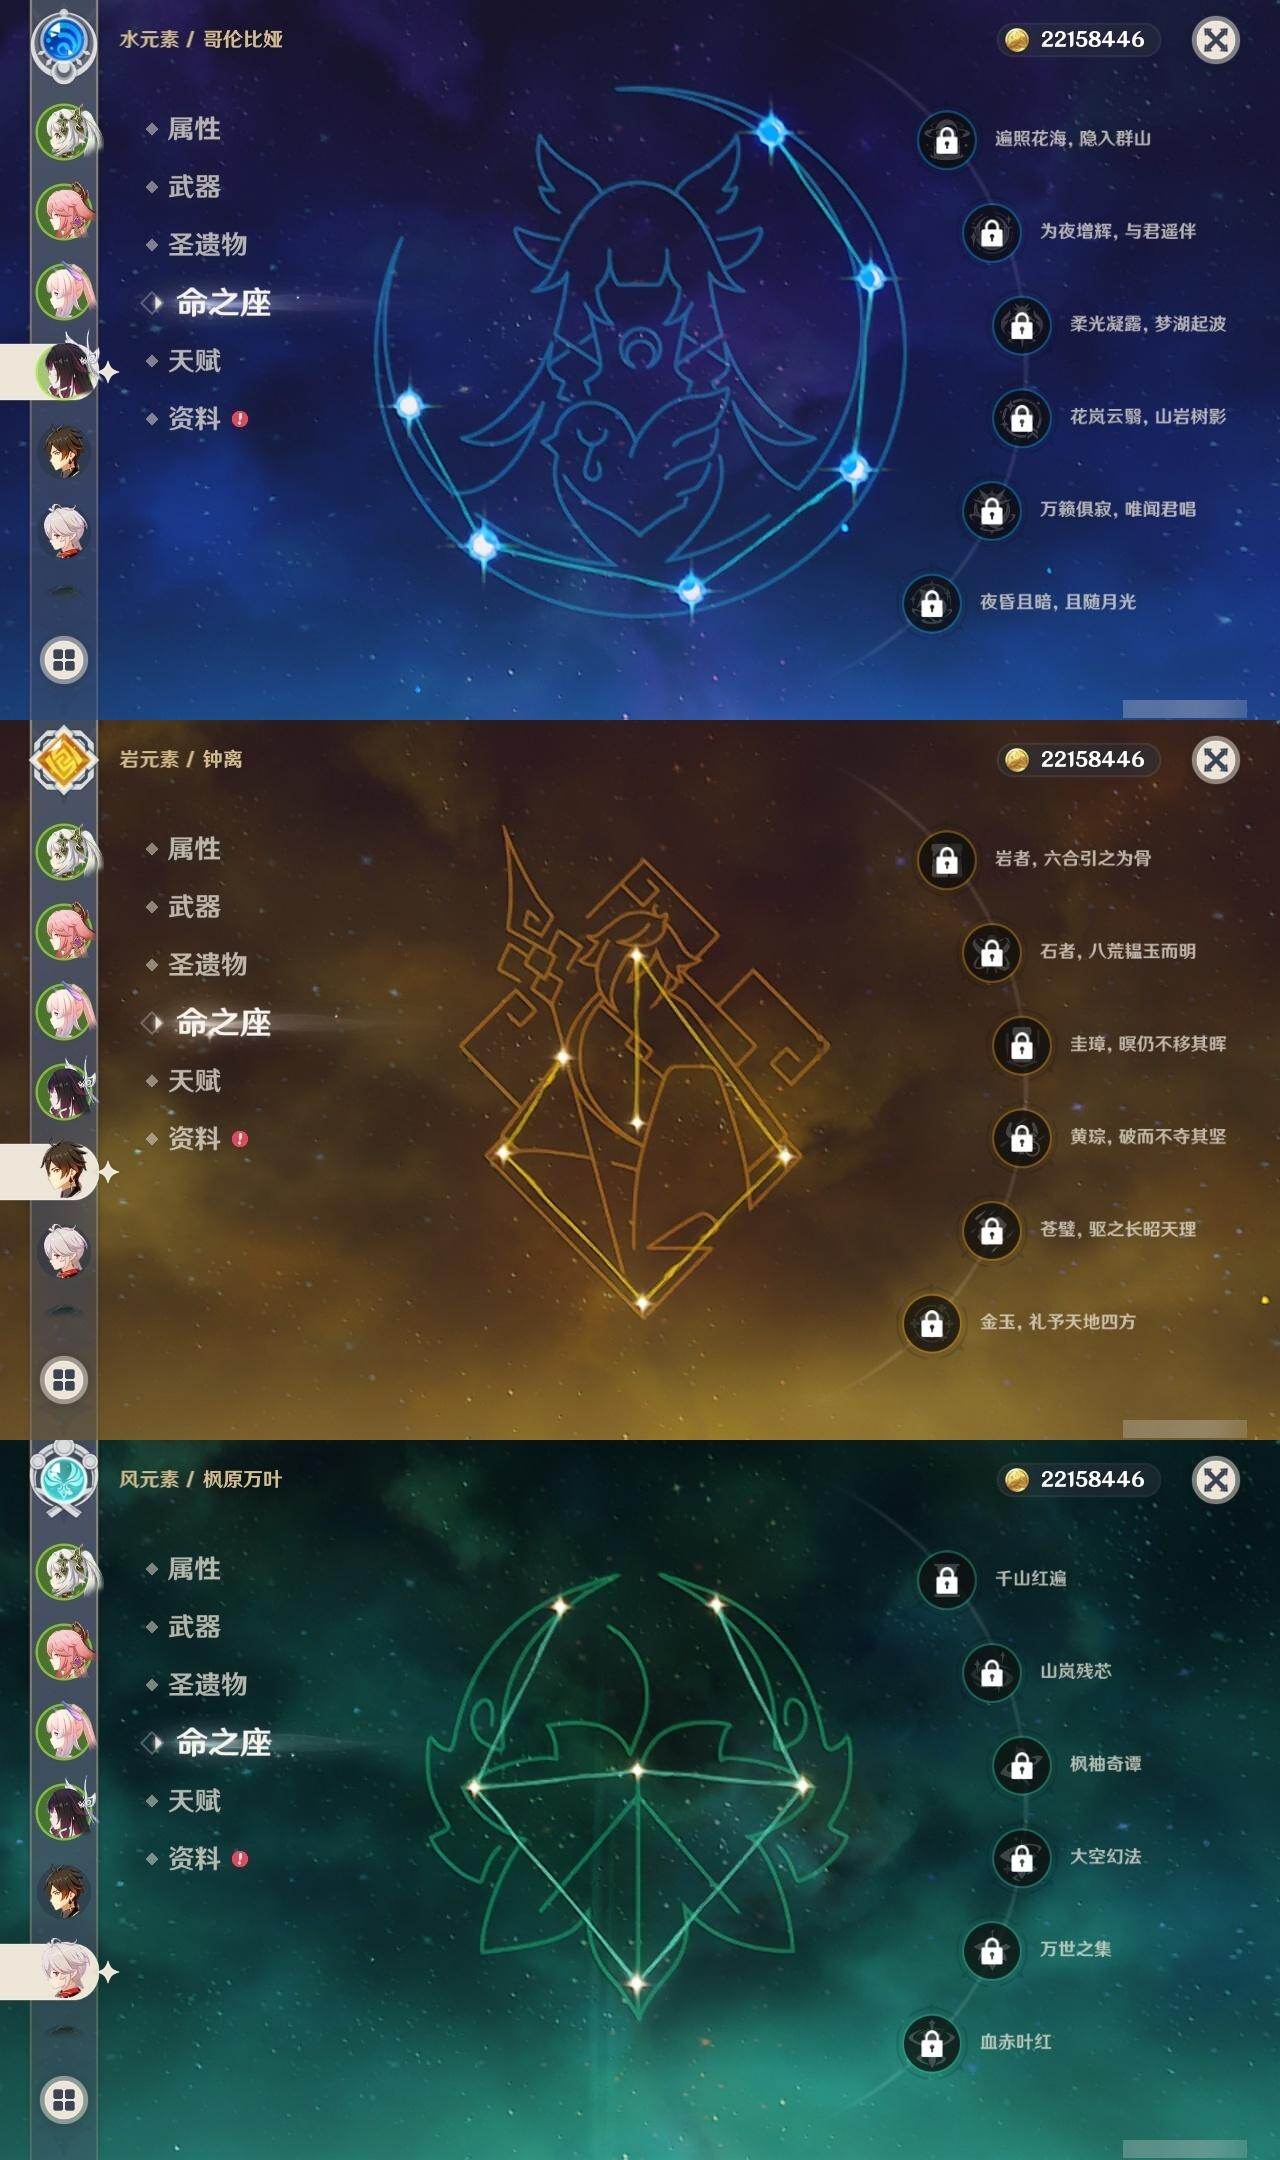This screenshot has width=1280, height=2160.
Task: Select the lock icon next to 千山红遍
Action: click(x=946, y=1580)
